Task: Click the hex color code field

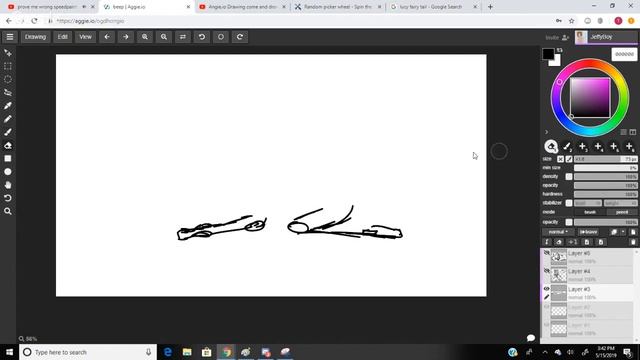Action: pos(624,54)
